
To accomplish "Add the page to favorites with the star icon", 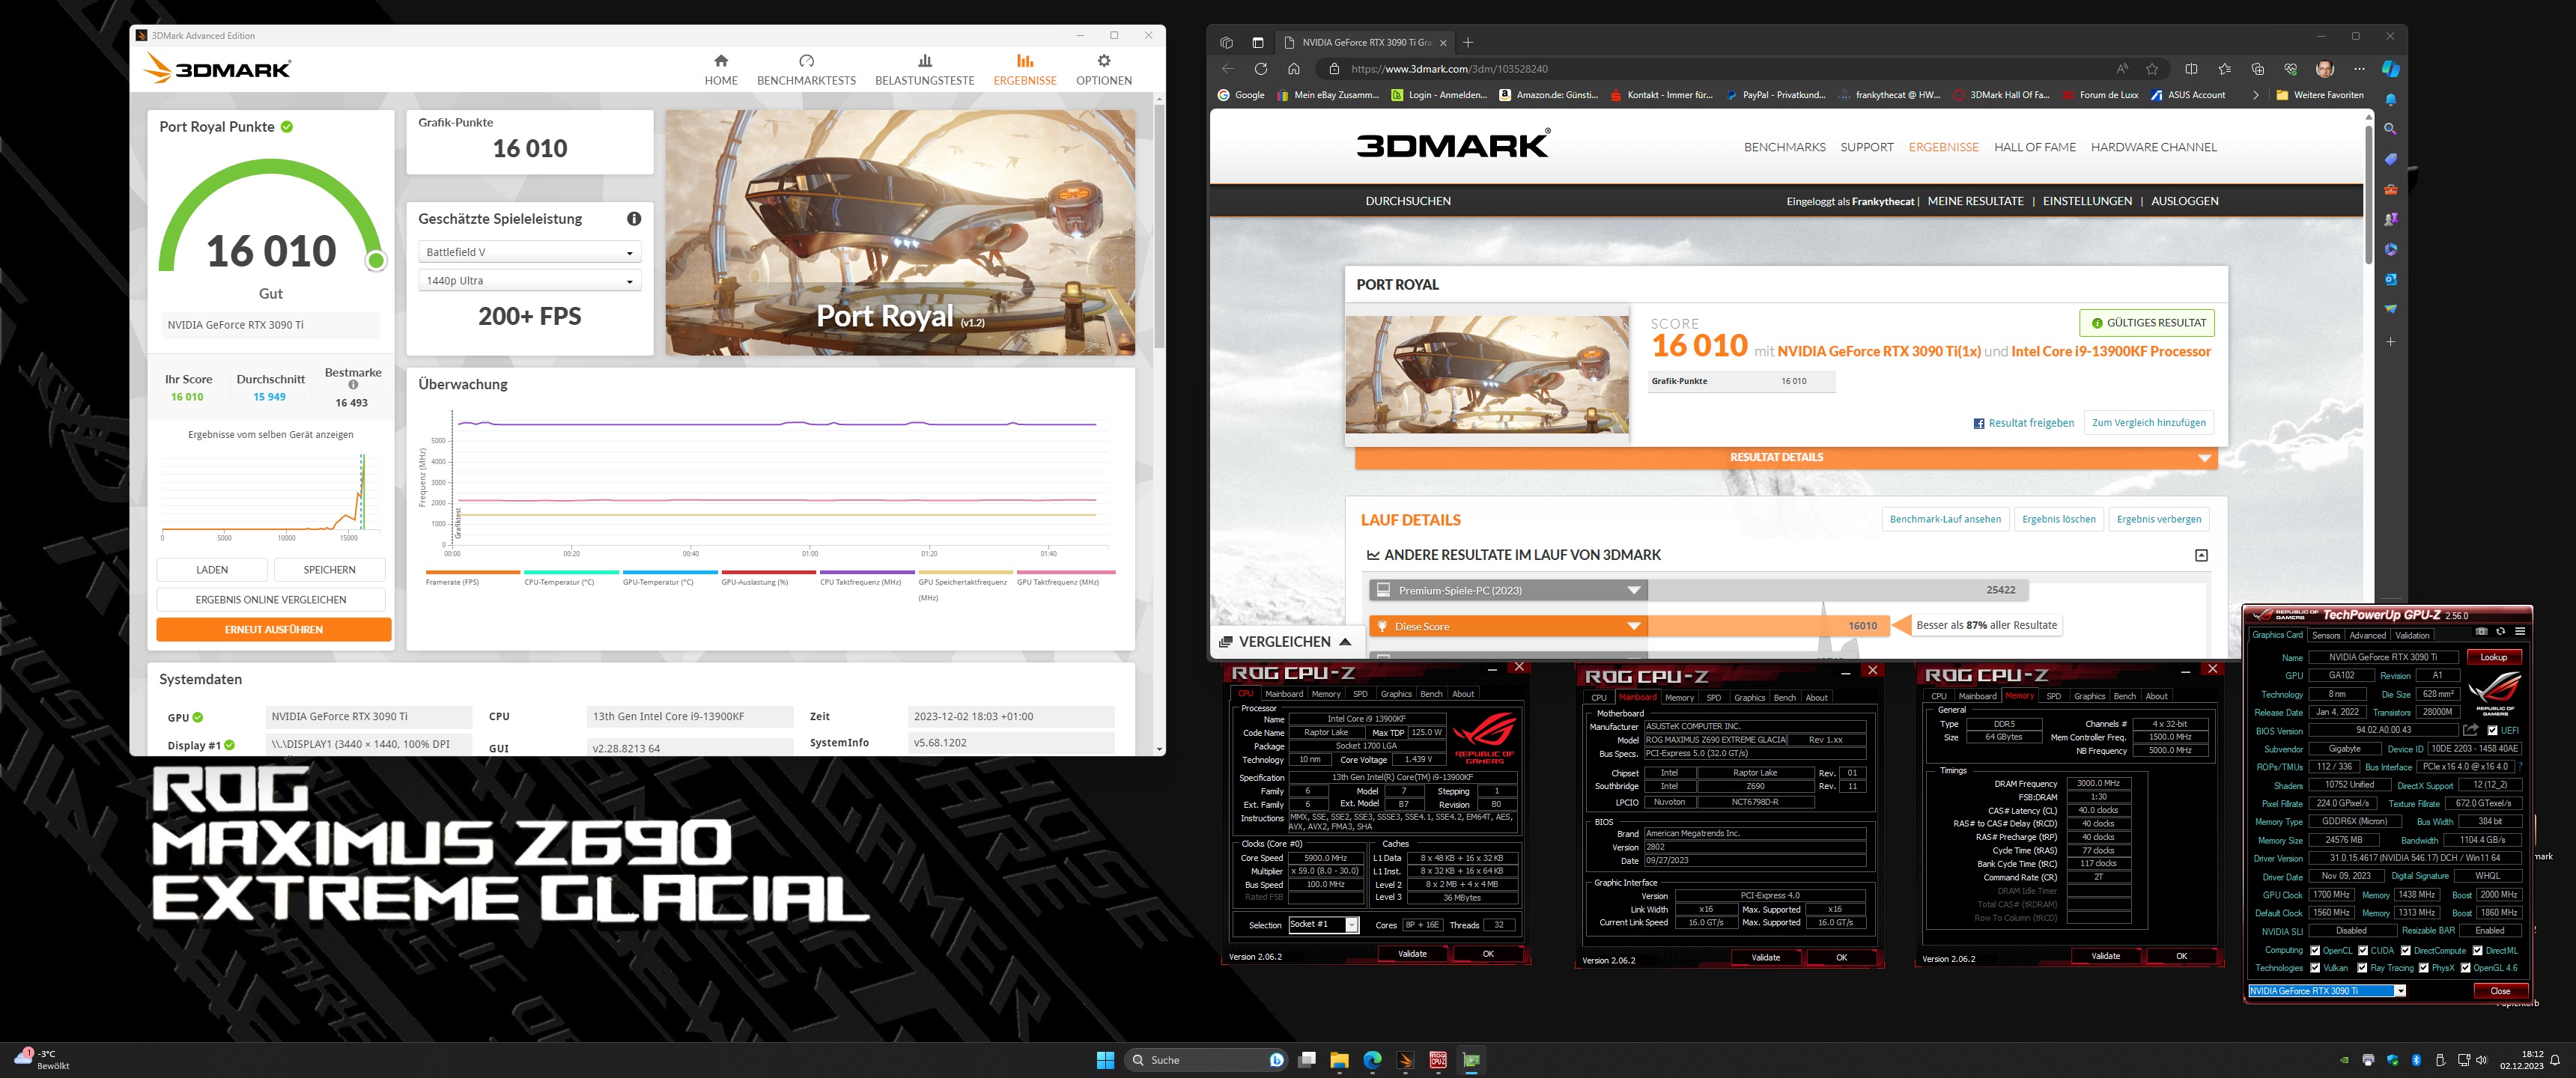I will (2152, 69).
